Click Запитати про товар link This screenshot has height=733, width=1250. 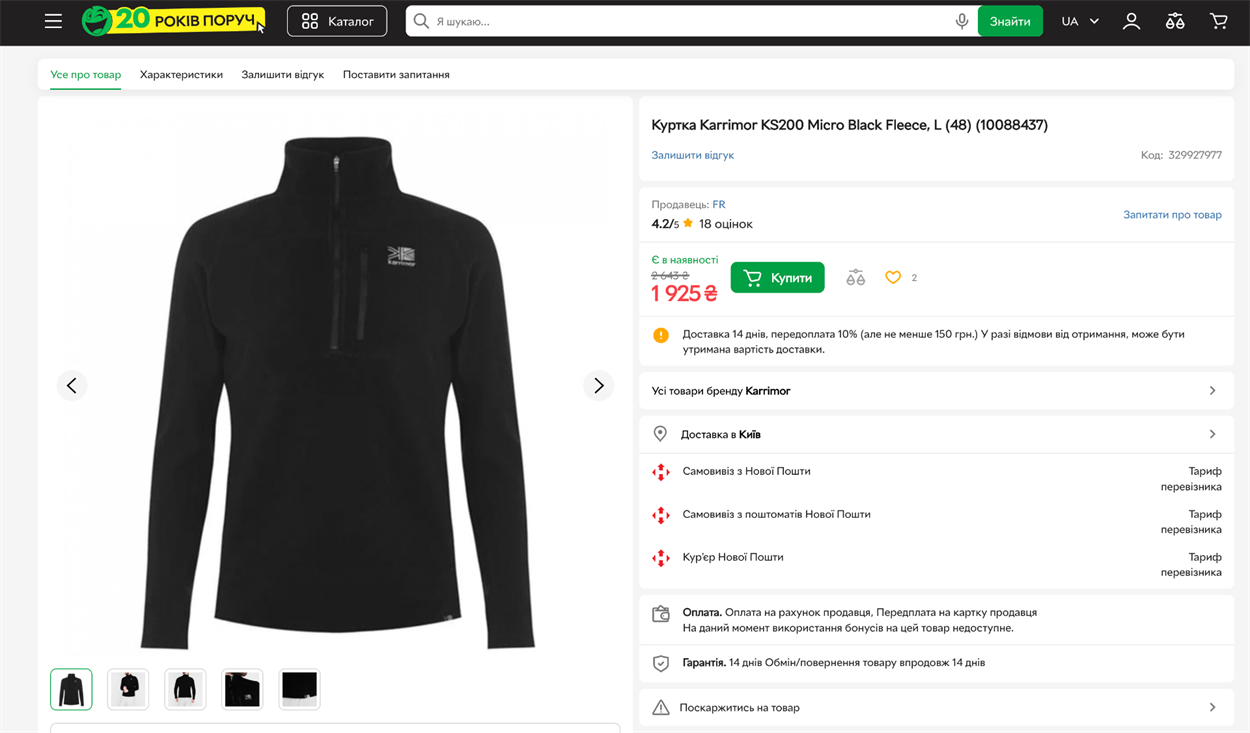1172,214
